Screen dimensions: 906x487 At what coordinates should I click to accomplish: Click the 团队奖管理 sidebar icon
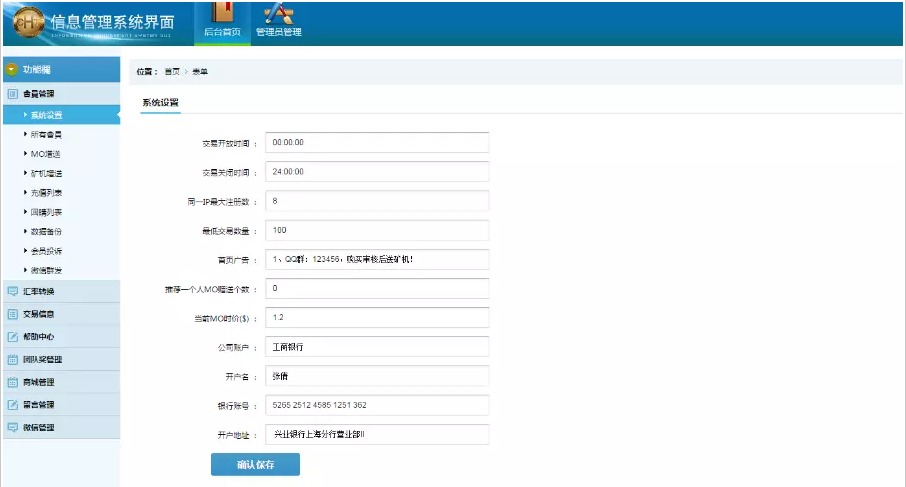point(13,359)
